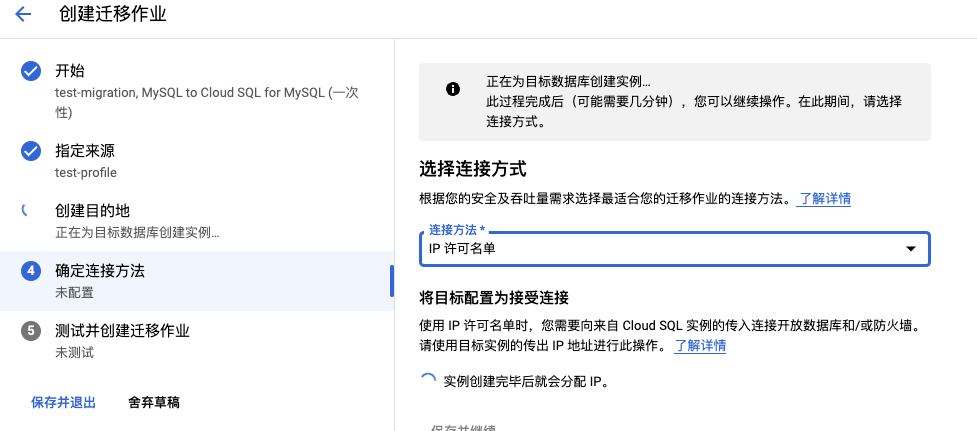Viewport: 977px width, 431px height.
Task: Select the 创建目的地 step label
Action: click(x=92, y=211)
